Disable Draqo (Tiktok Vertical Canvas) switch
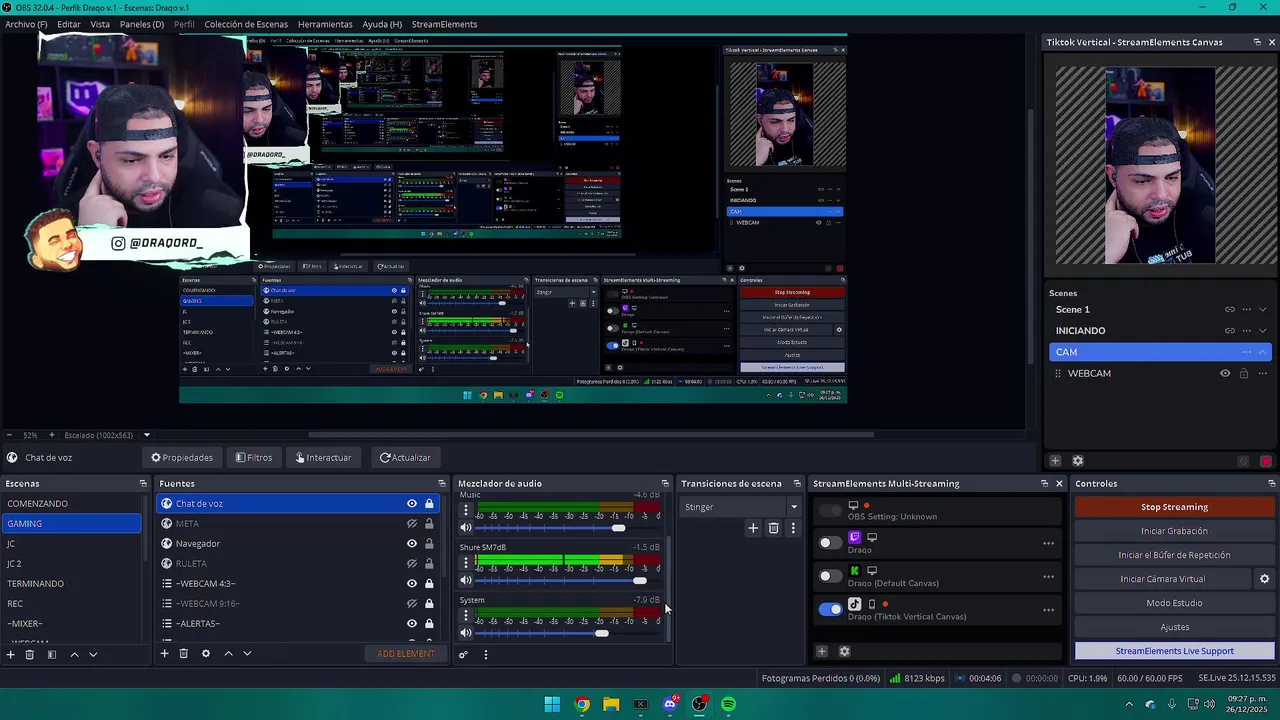This screenshot has height=720, width=1280. [x=830, y=609]
